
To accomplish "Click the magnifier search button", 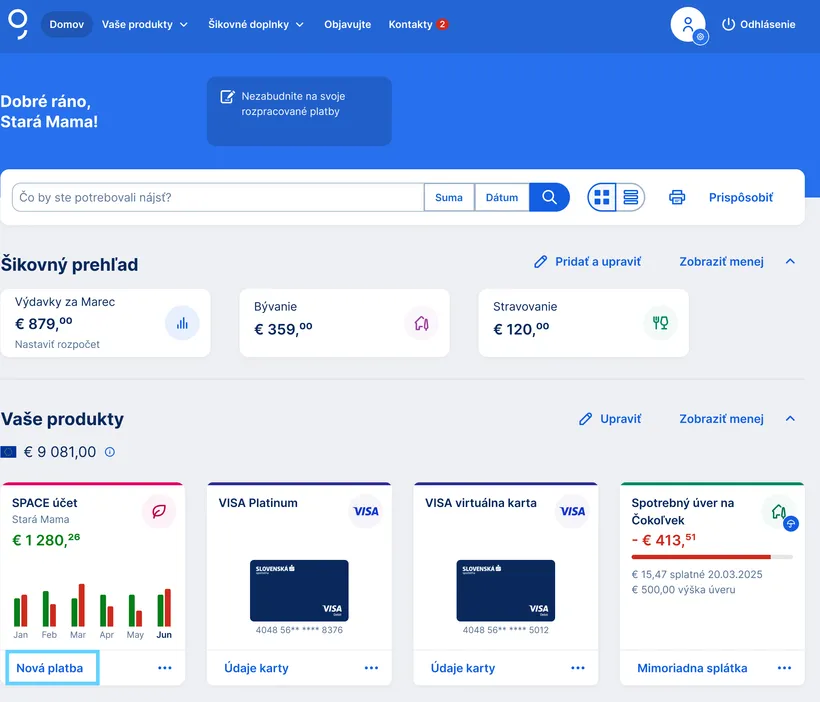I will point(549,197).
